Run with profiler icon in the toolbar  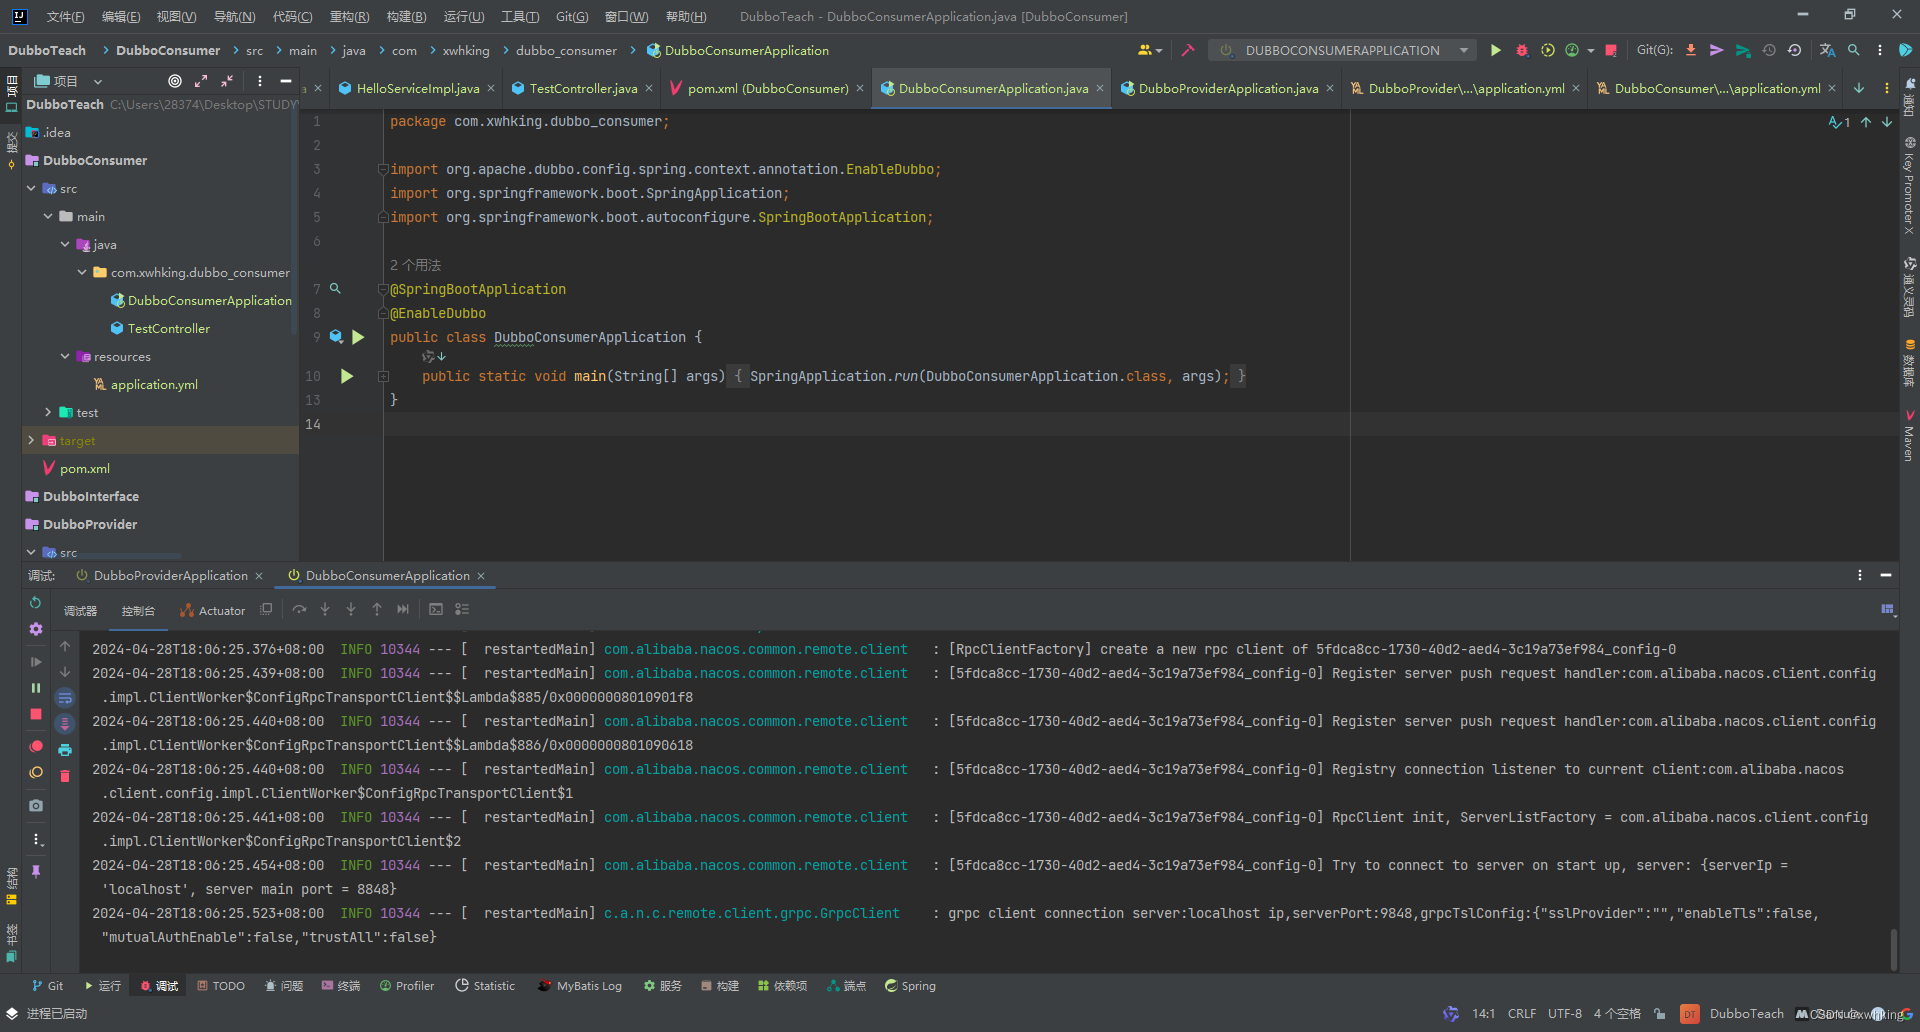click(x=1572, y=50)
